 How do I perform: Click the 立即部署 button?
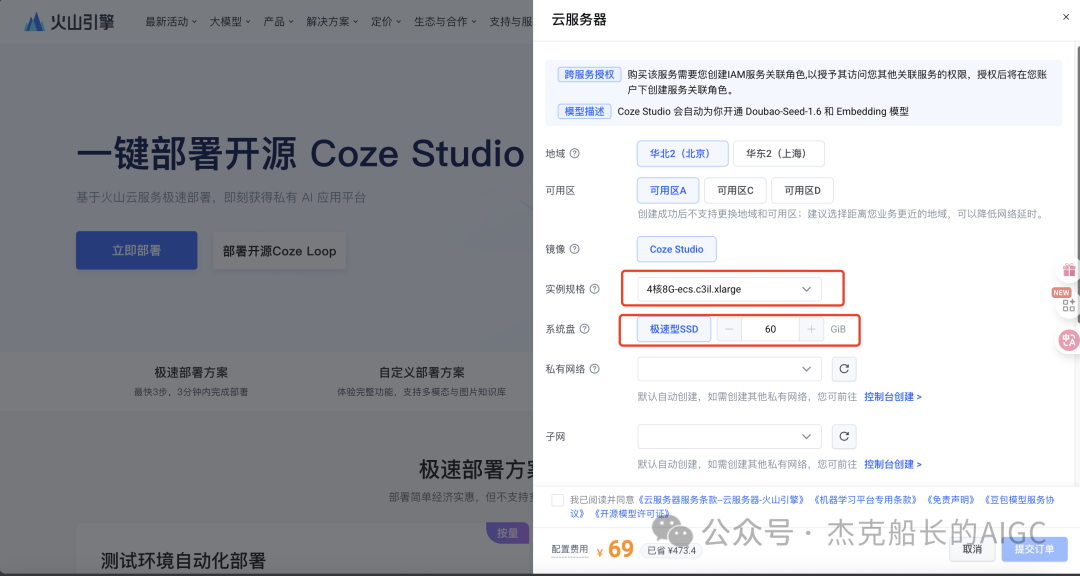(136, 250)
